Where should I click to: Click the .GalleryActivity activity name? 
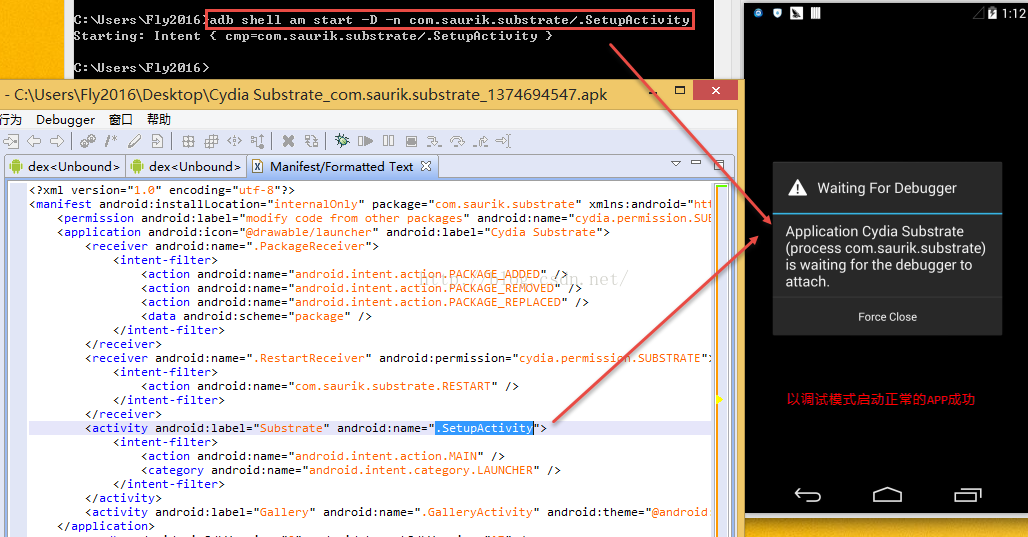click(x=477, y=512)
